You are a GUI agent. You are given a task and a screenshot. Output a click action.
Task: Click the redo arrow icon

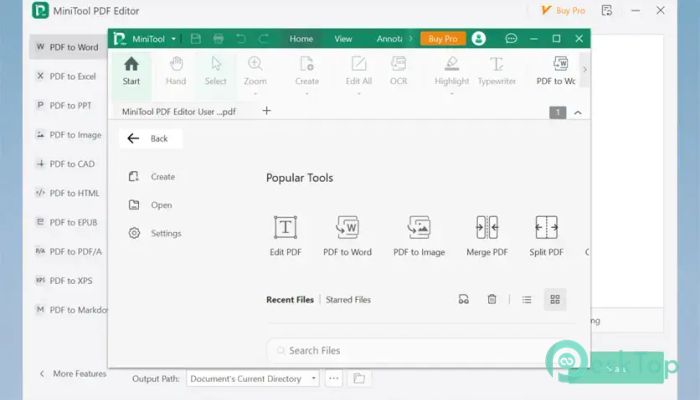[x=264, y=39]
